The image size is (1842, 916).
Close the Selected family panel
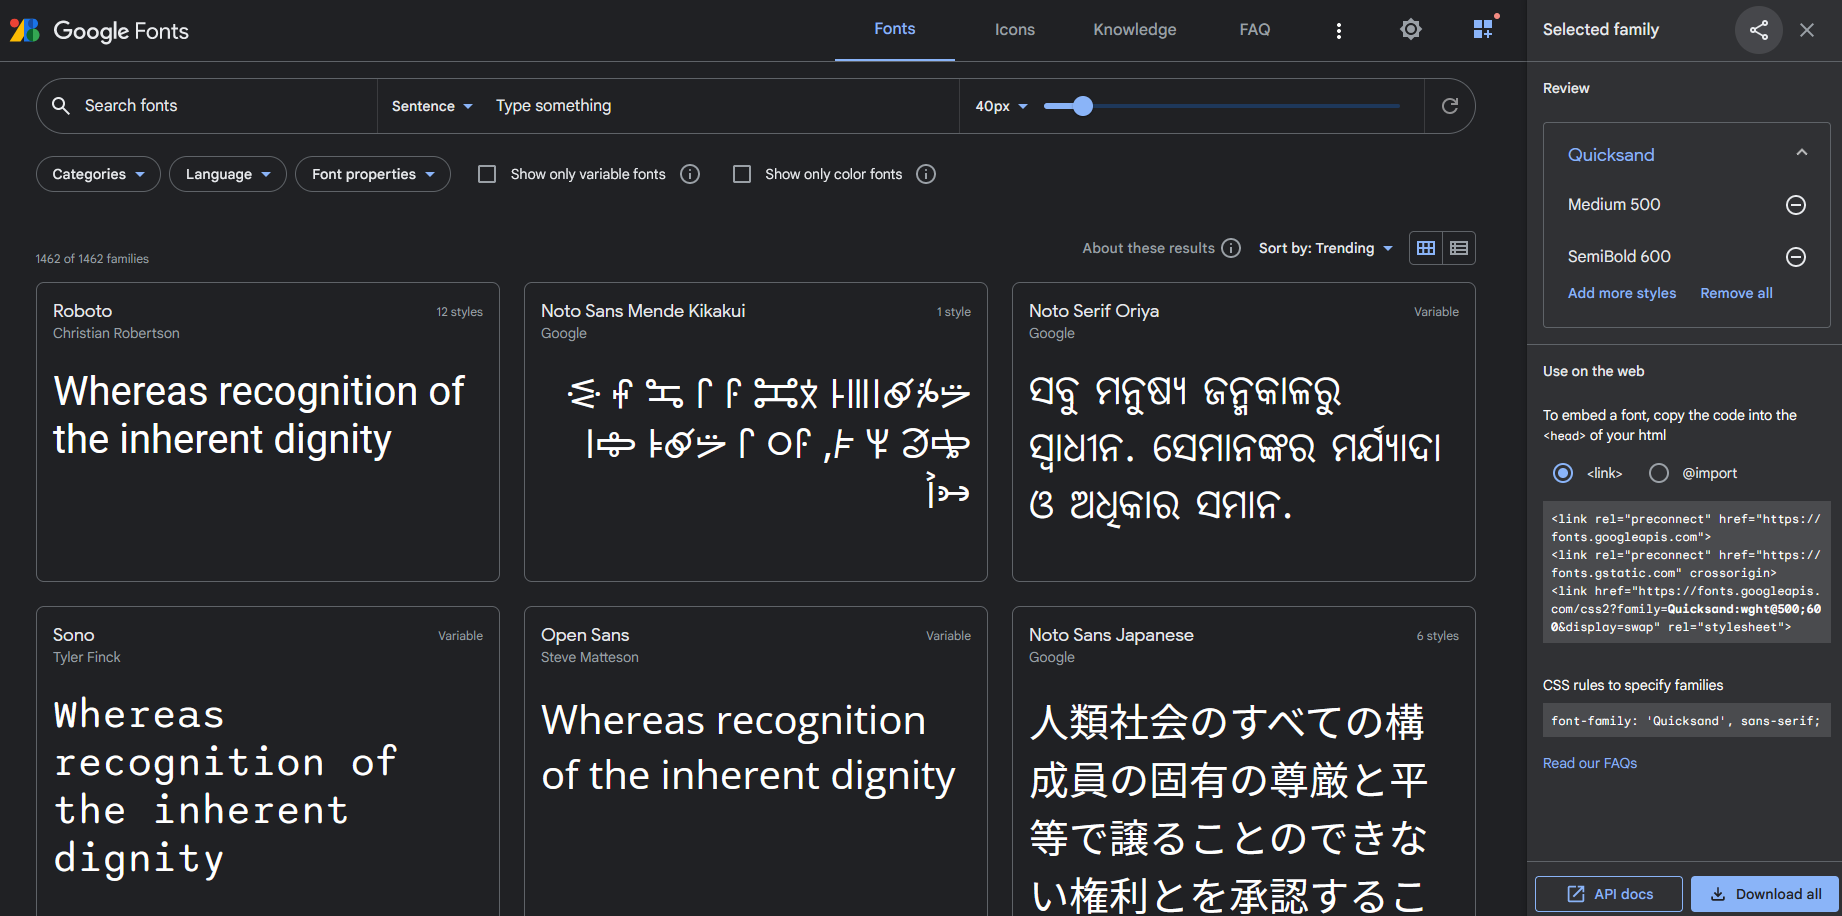pyautogui.click(x=1807, y=30)
